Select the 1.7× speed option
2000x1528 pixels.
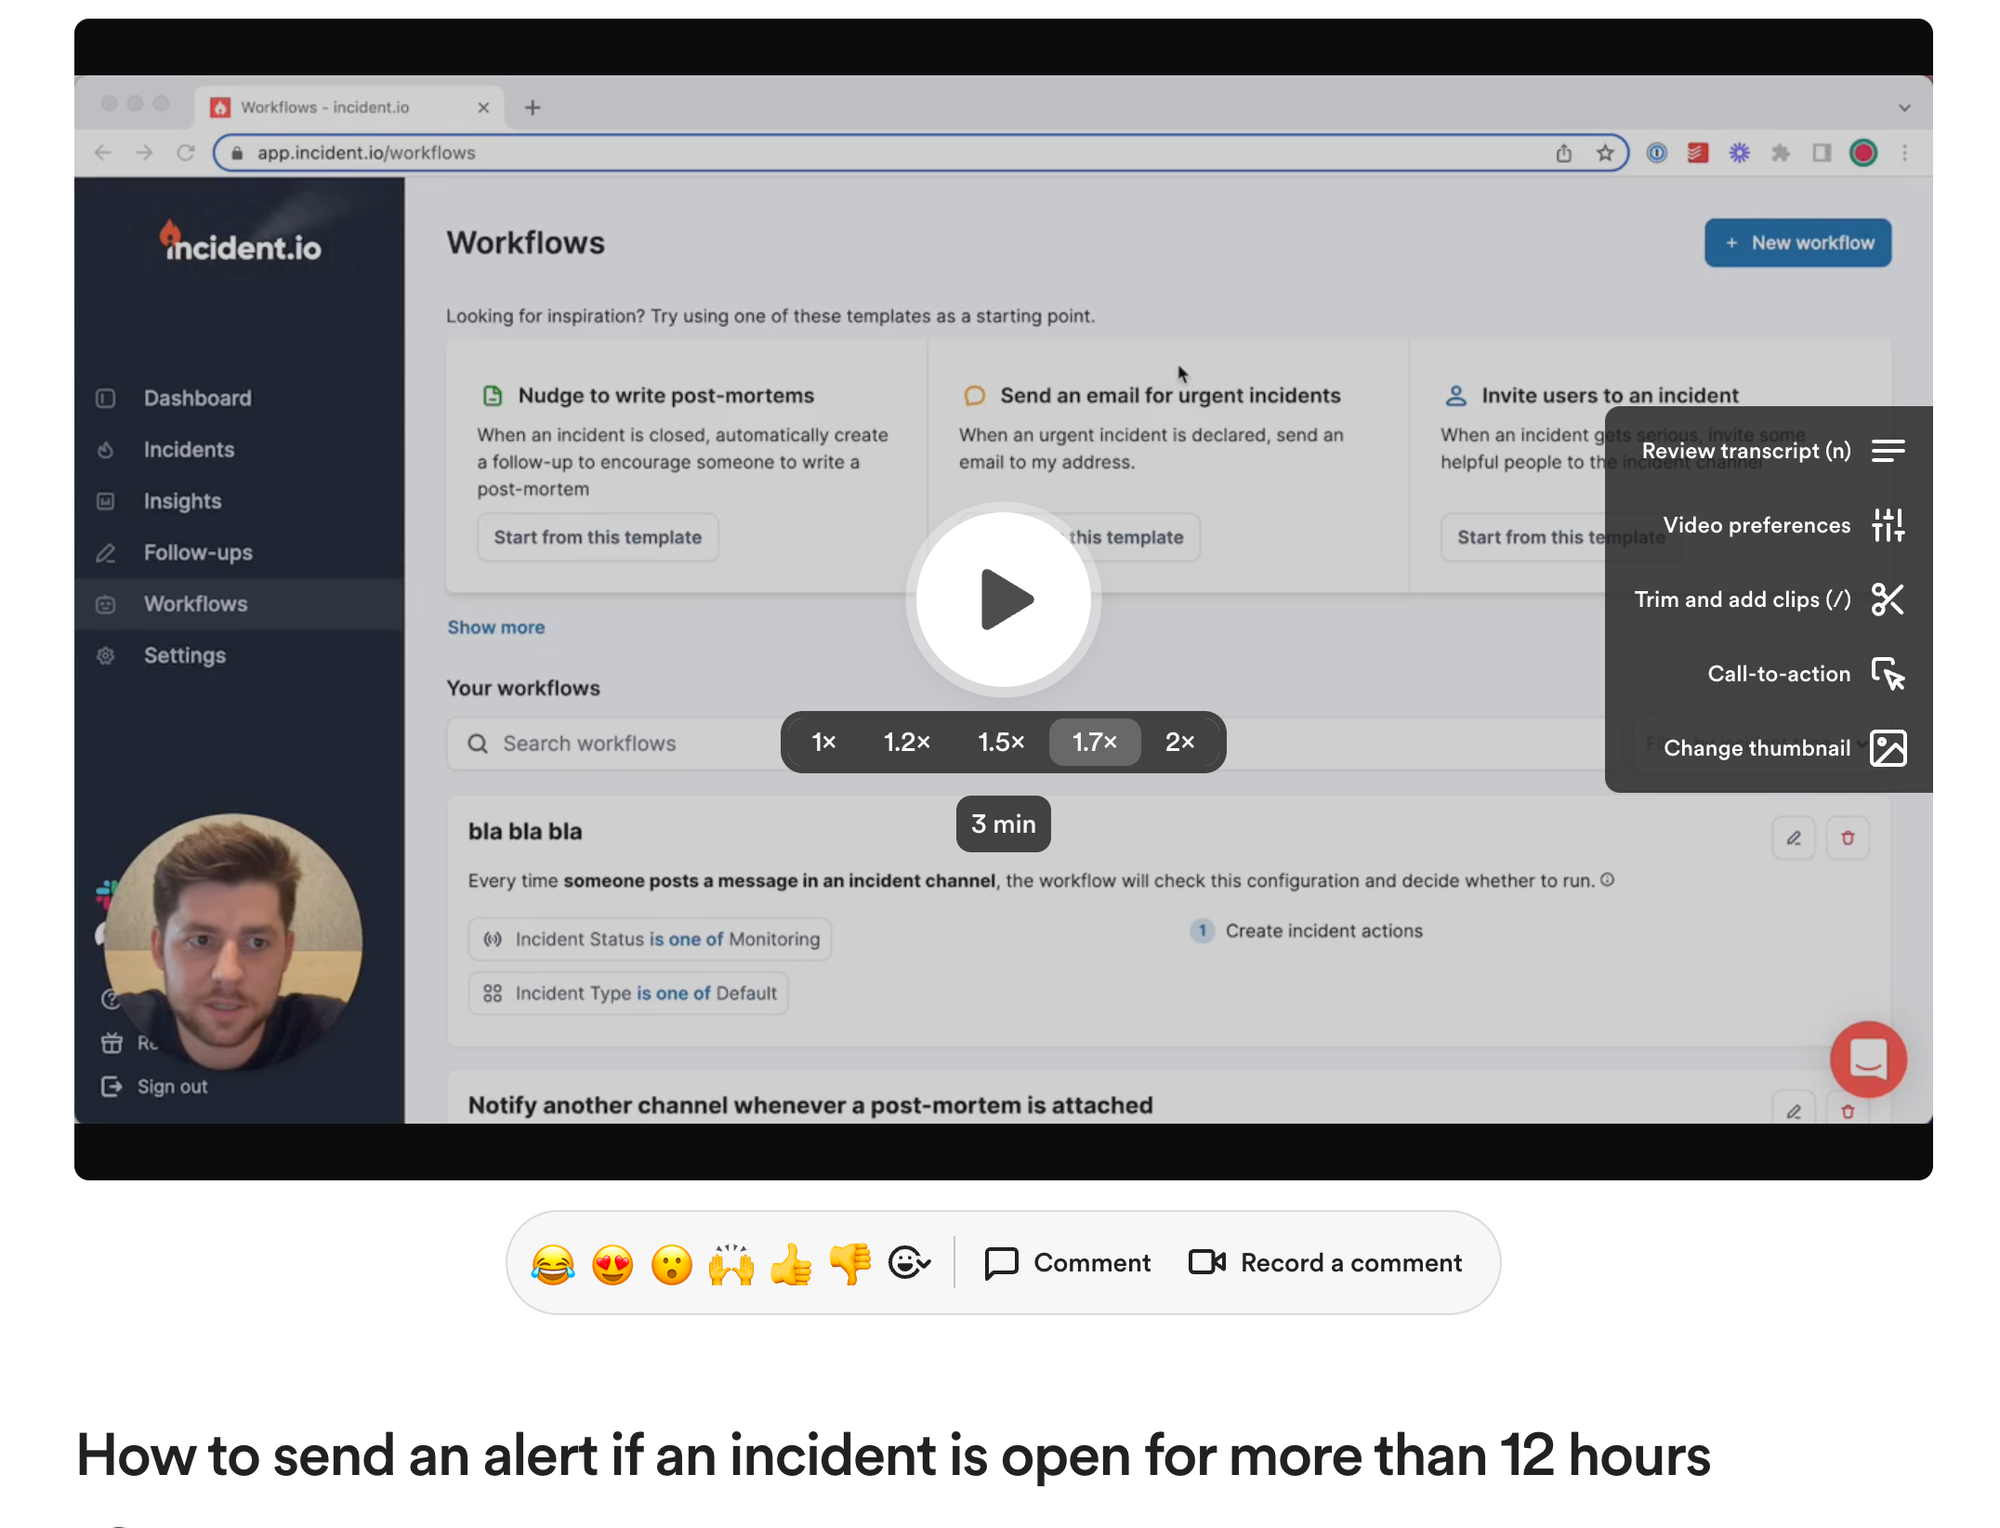[1094, 742]
